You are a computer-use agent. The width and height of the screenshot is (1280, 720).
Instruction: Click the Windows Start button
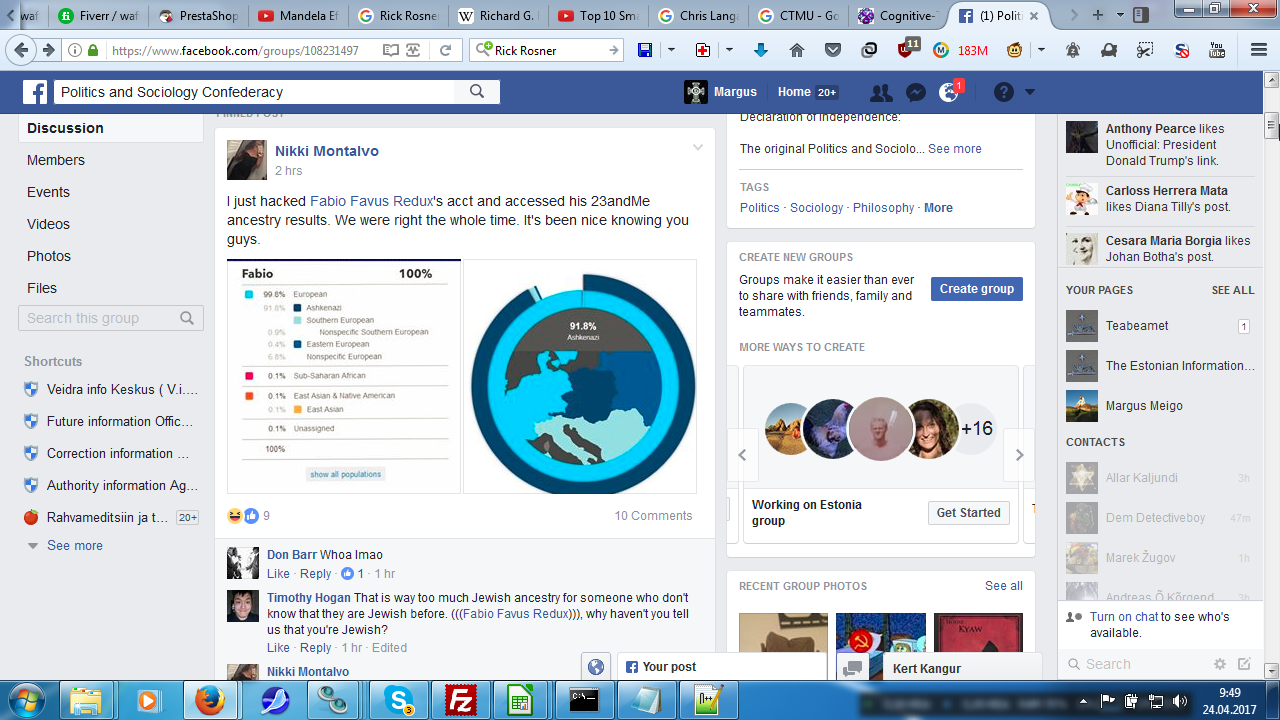(27, 699)
